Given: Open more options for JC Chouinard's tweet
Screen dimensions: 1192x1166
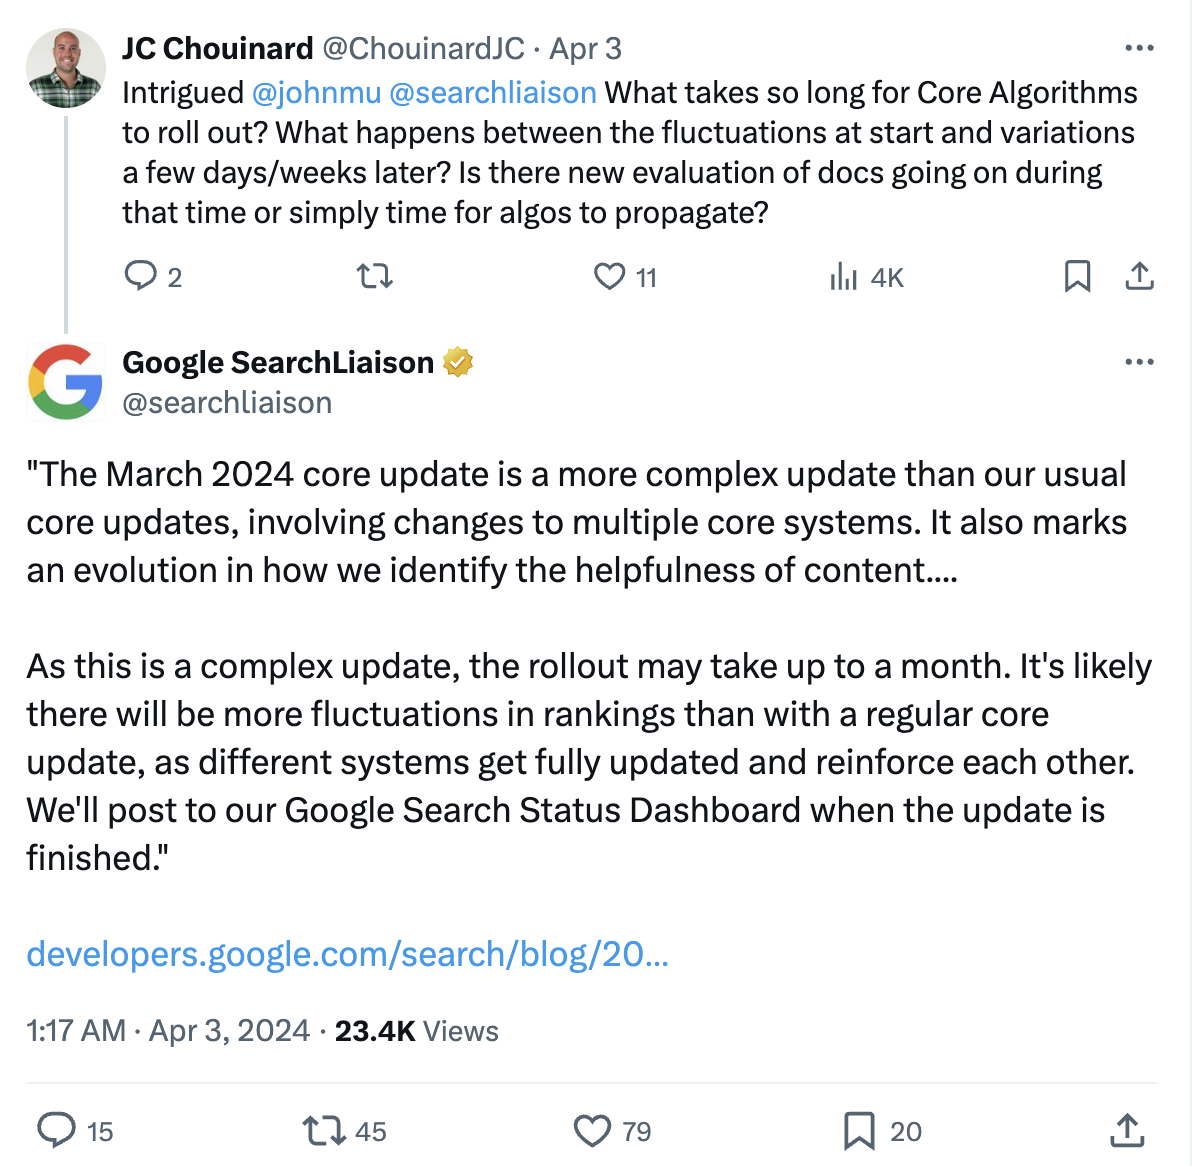Looking at the screenshot, I should (1139, 48).
